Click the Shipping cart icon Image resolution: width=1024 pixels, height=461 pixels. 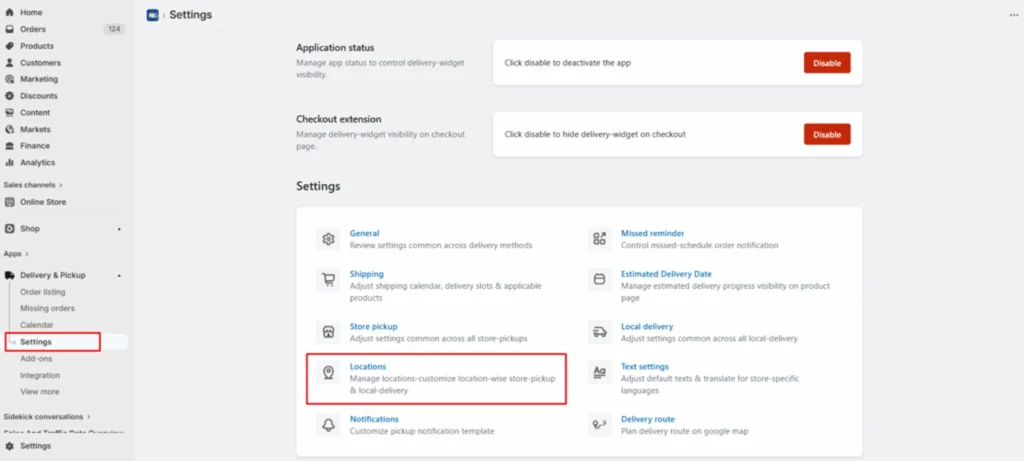[327, 280]
